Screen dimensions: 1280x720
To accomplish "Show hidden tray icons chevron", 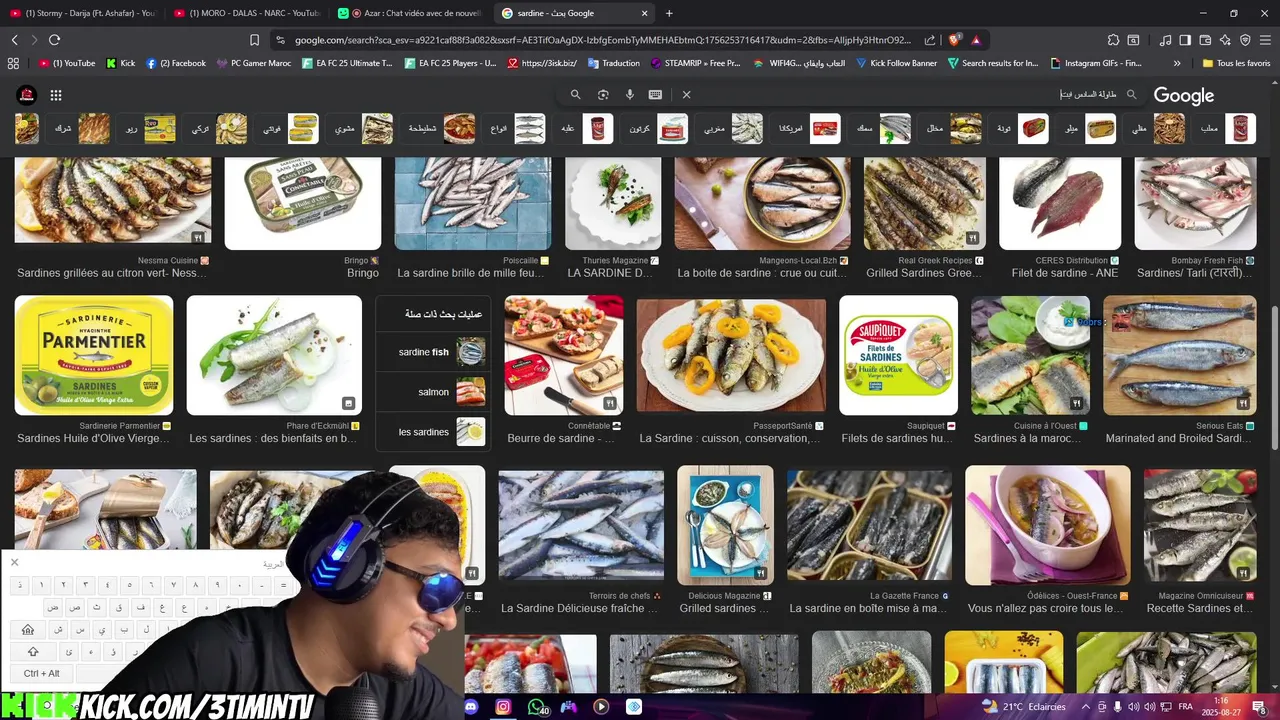I will [1086, 707].
